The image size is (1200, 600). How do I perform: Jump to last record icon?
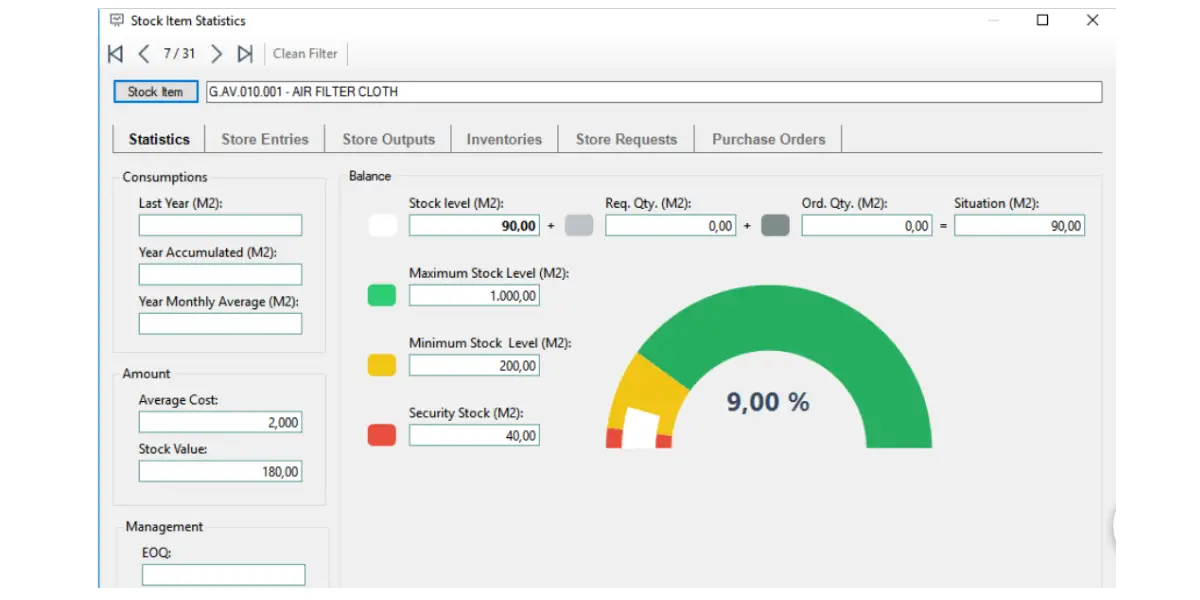click(245, 54)
